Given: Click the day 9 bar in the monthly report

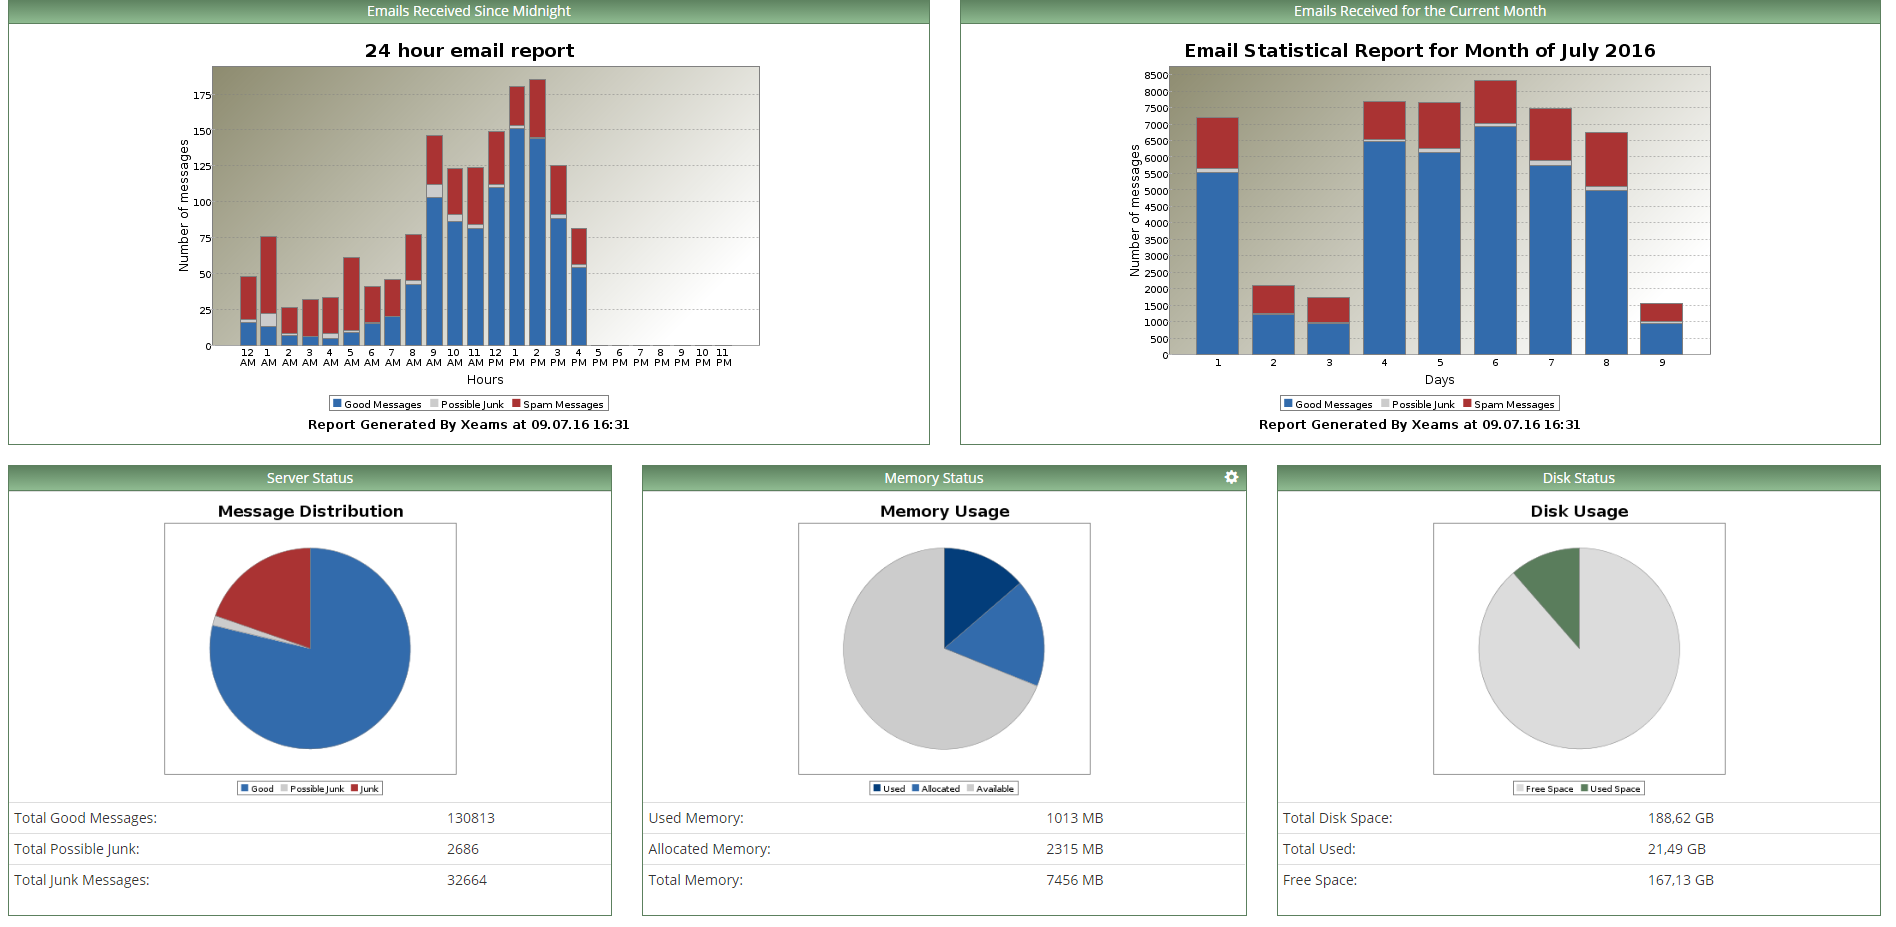Looking at the screenshot, I should tap(1661, 329).
